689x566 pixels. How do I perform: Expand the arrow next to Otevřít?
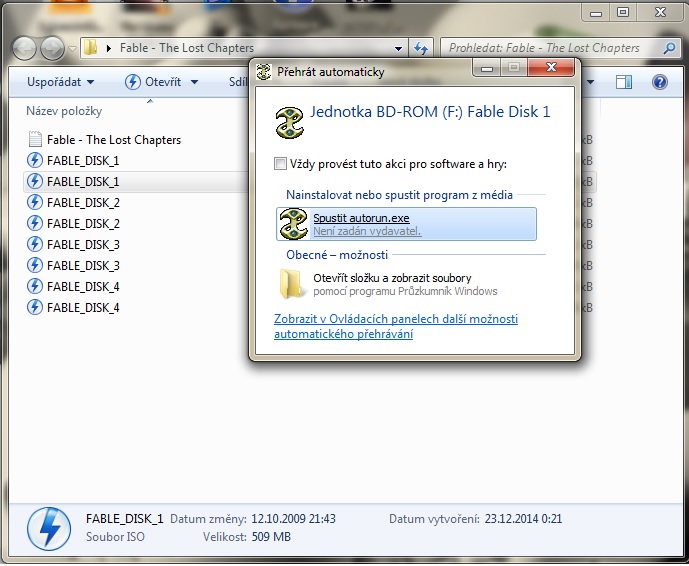coord(195,82)
